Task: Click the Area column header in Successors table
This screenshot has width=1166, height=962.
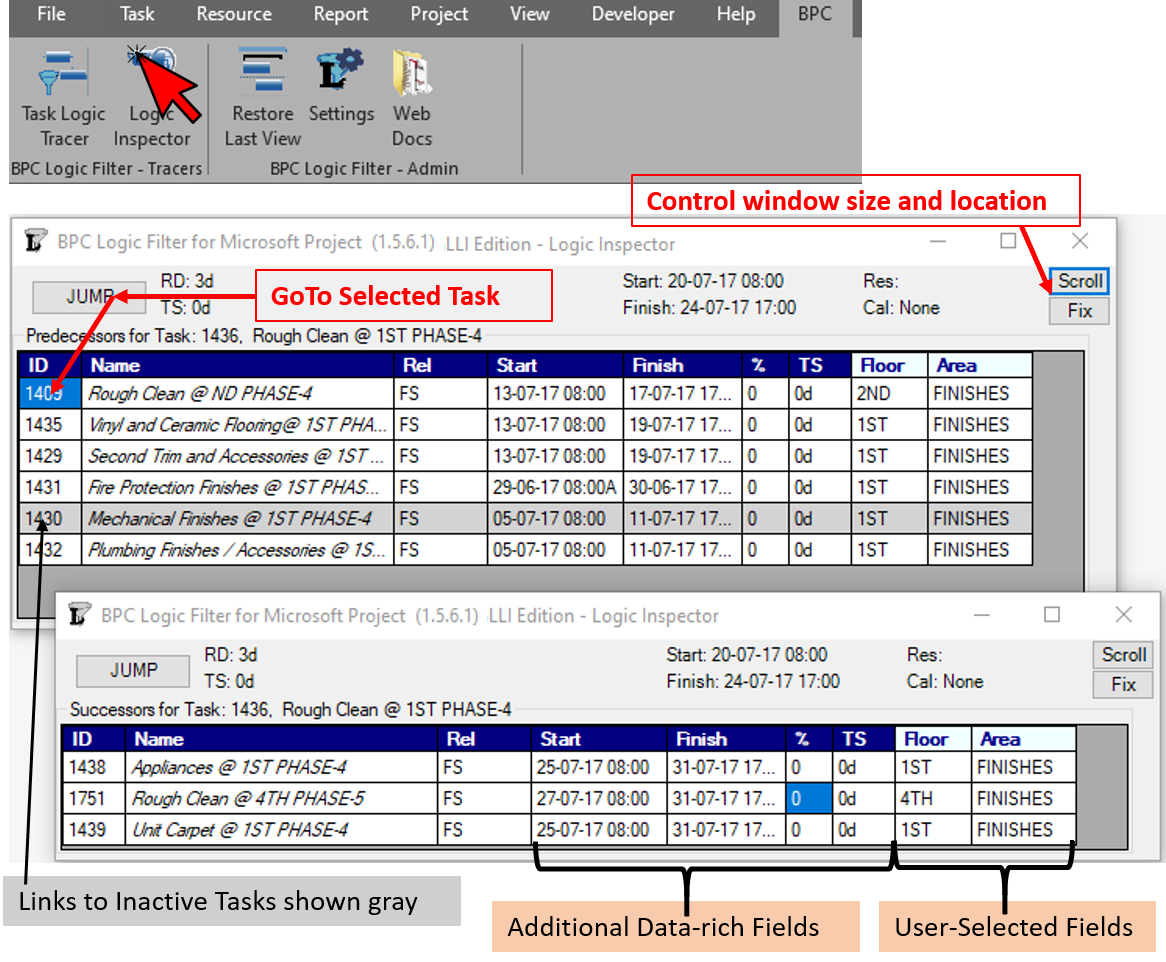Action: (1024, 739)
